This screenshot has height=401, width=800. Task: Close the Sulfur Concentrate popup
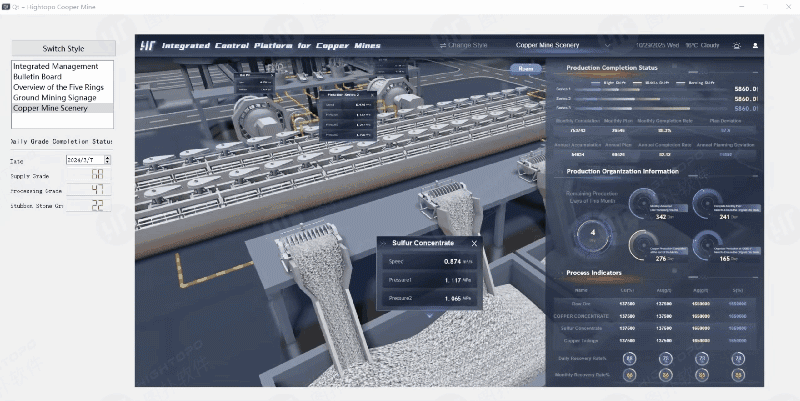[x=474, y=243]
